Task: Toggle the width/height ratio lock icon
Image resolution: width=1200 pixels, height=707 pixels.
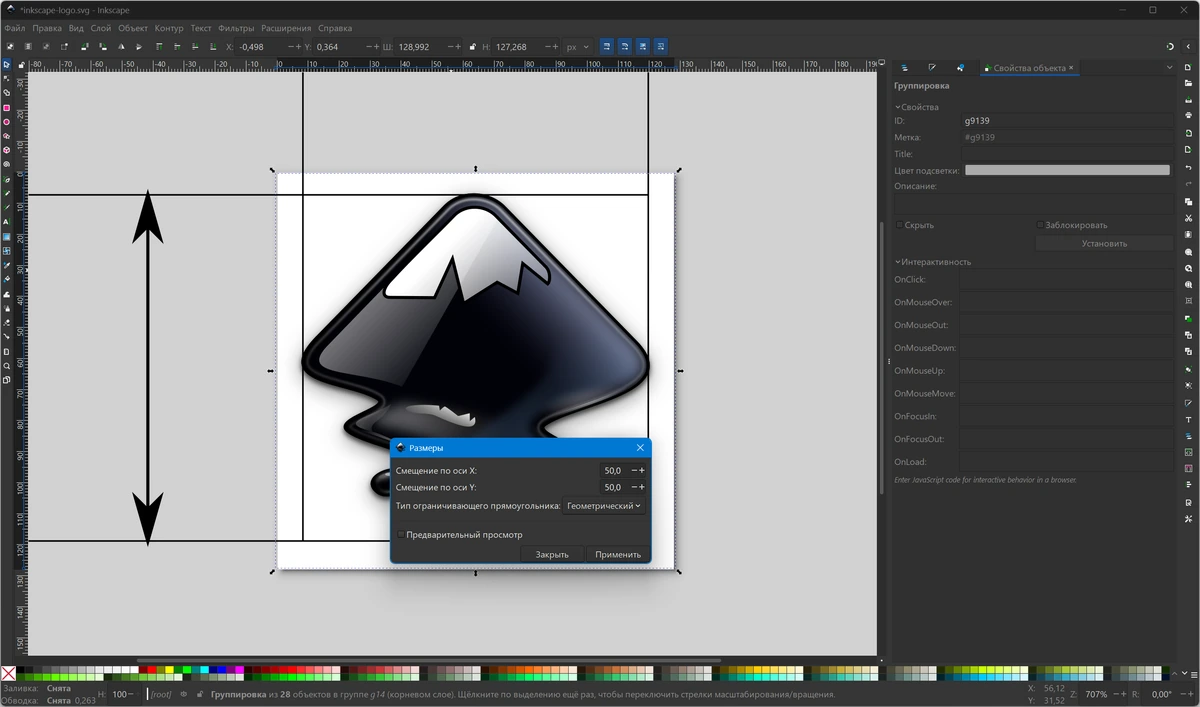Action: tap(472, 47)
